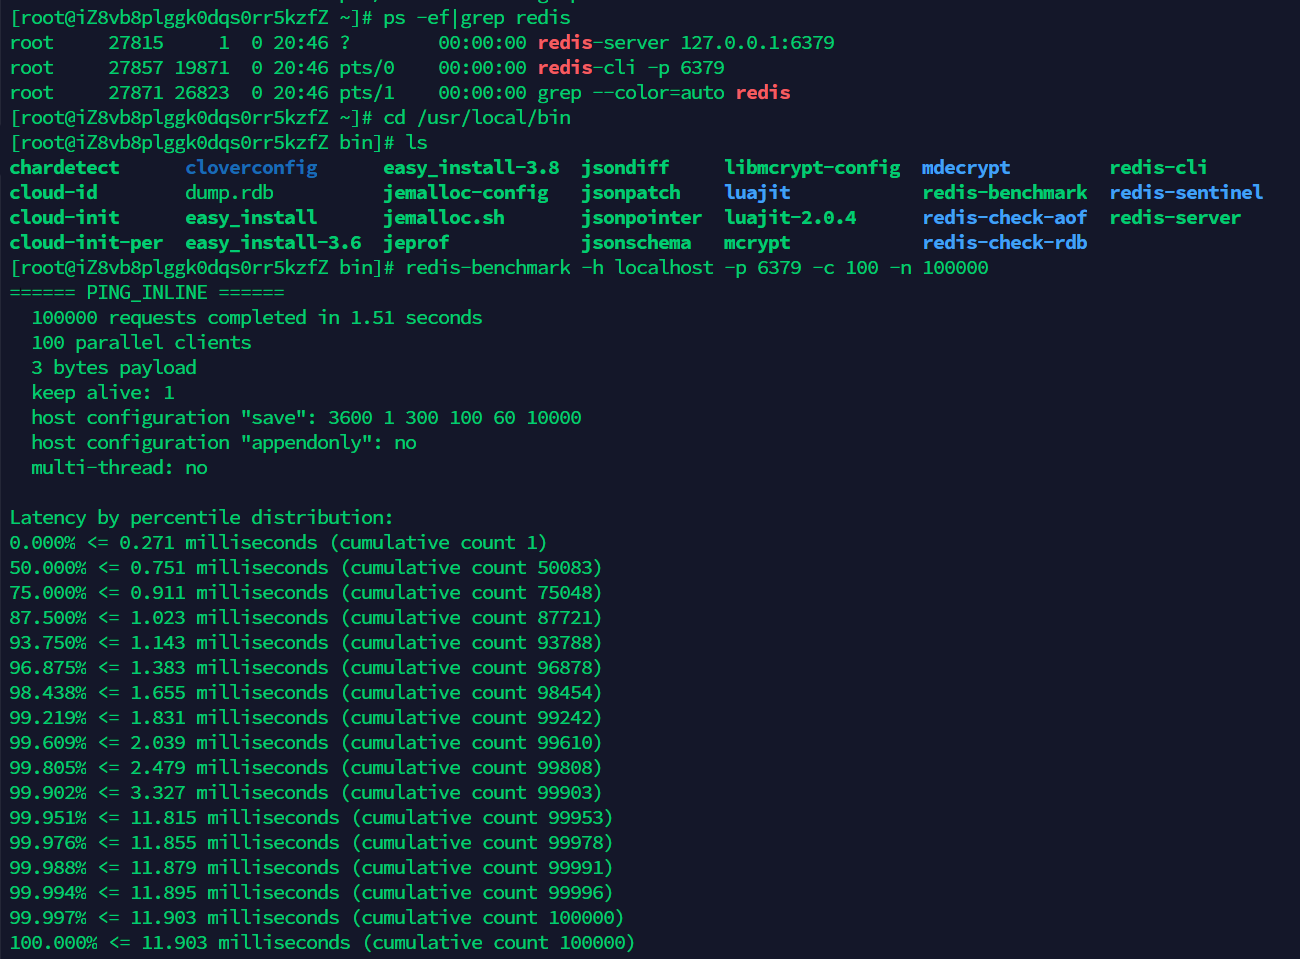This screenshot has width=1300, height=959.
Task: Click the 'redis-cli -p 6379' process entry
Action: point(631,68)
